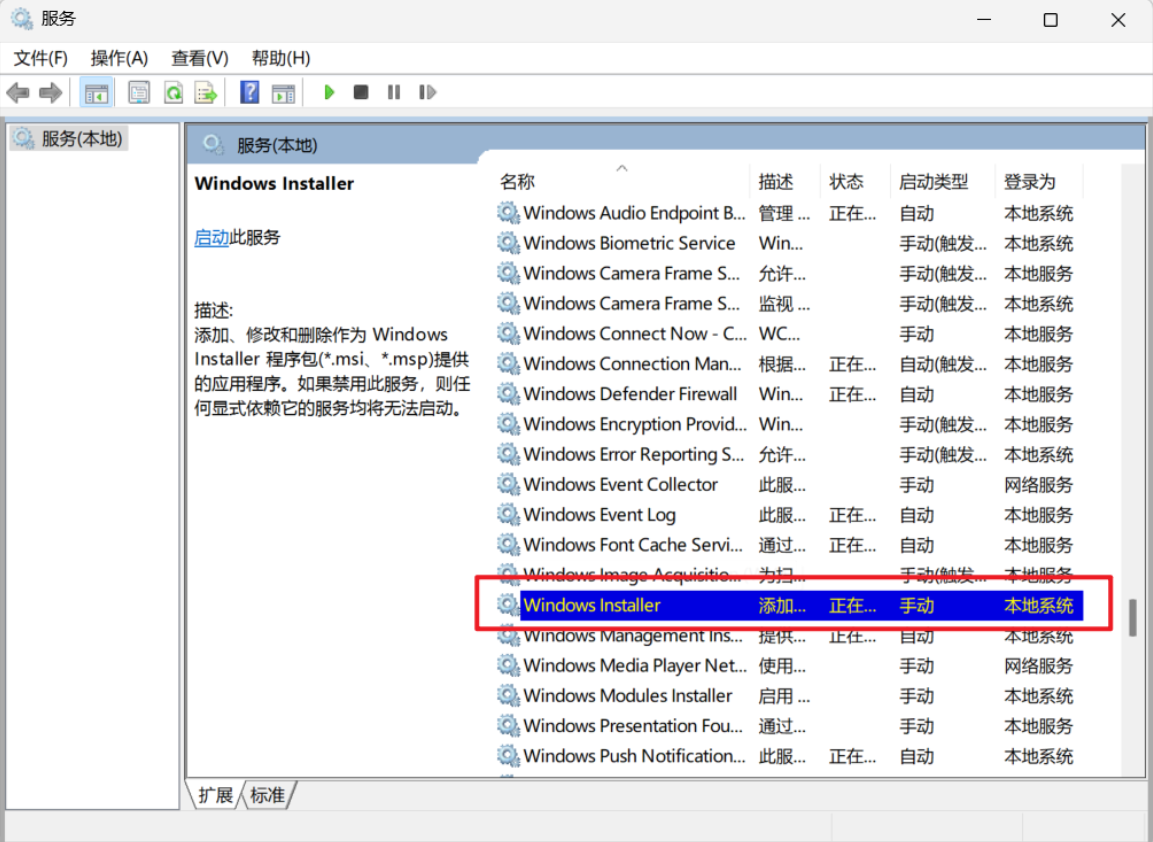The height and width of the screenshot is (842, 1153).
Task: Select Windows Font Cache Servi... name
Action: (632, 544)
